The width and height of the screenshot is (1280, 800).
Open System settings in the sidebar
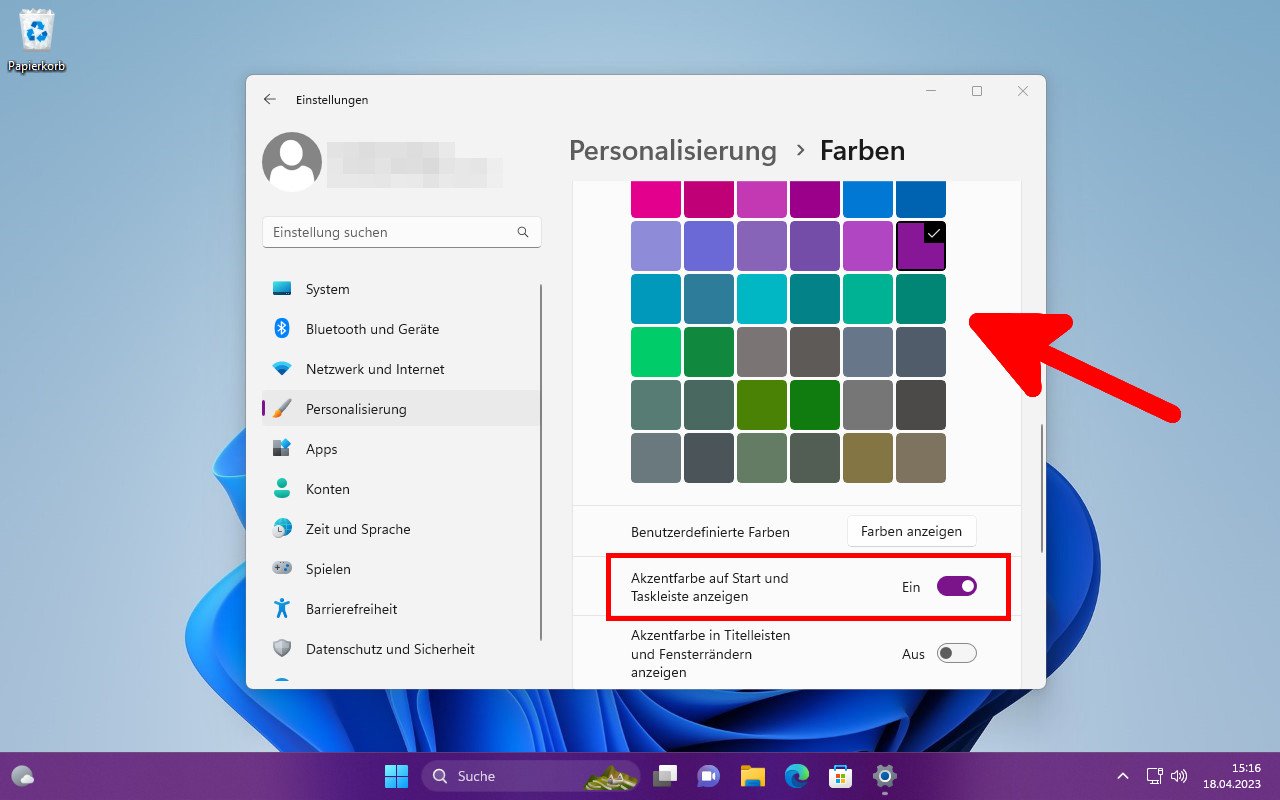326,289
